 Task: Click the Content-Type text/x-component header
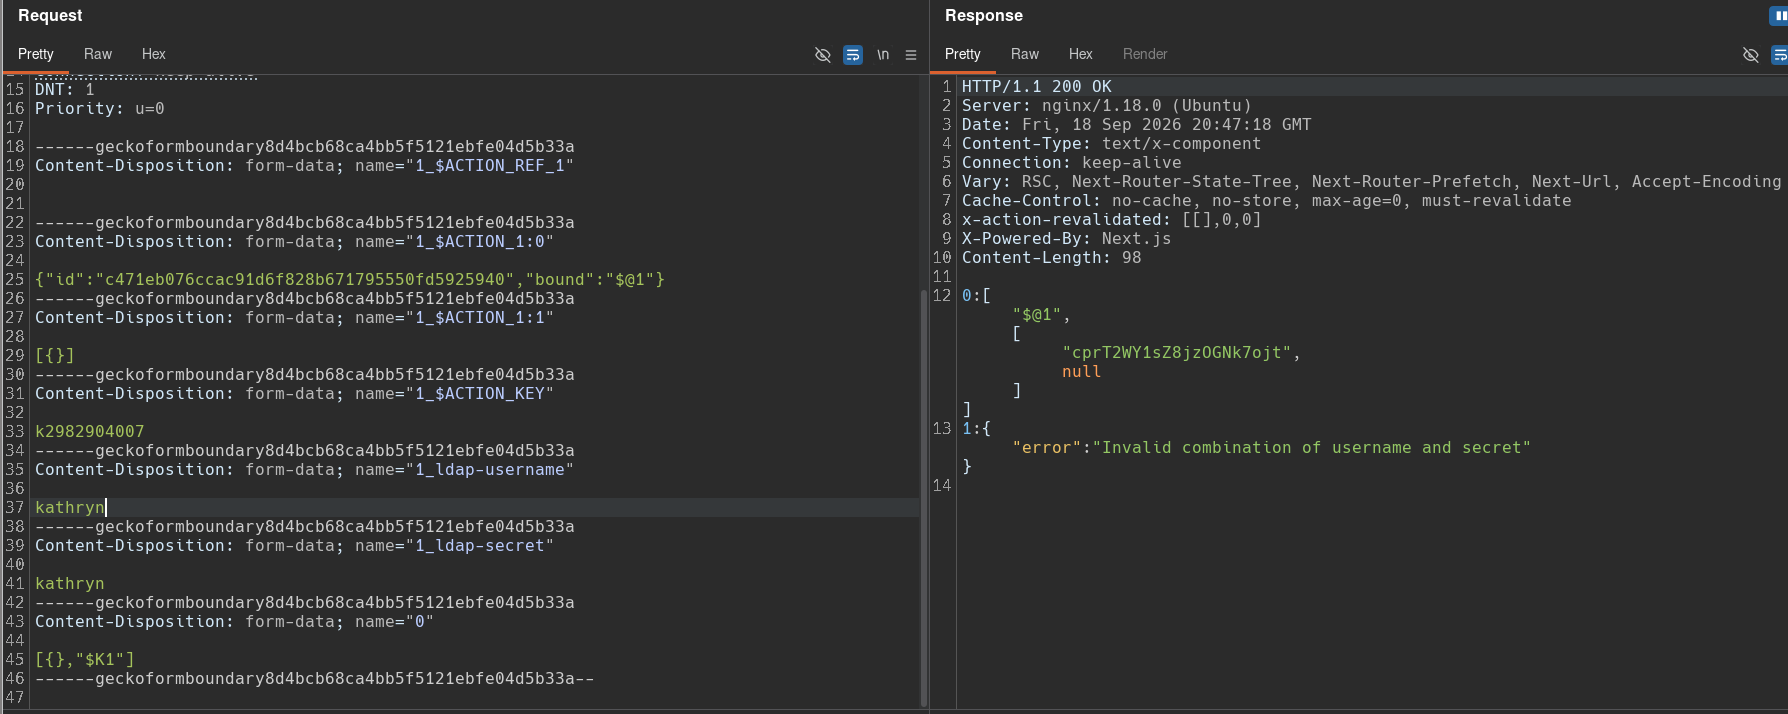[1112, 144]
